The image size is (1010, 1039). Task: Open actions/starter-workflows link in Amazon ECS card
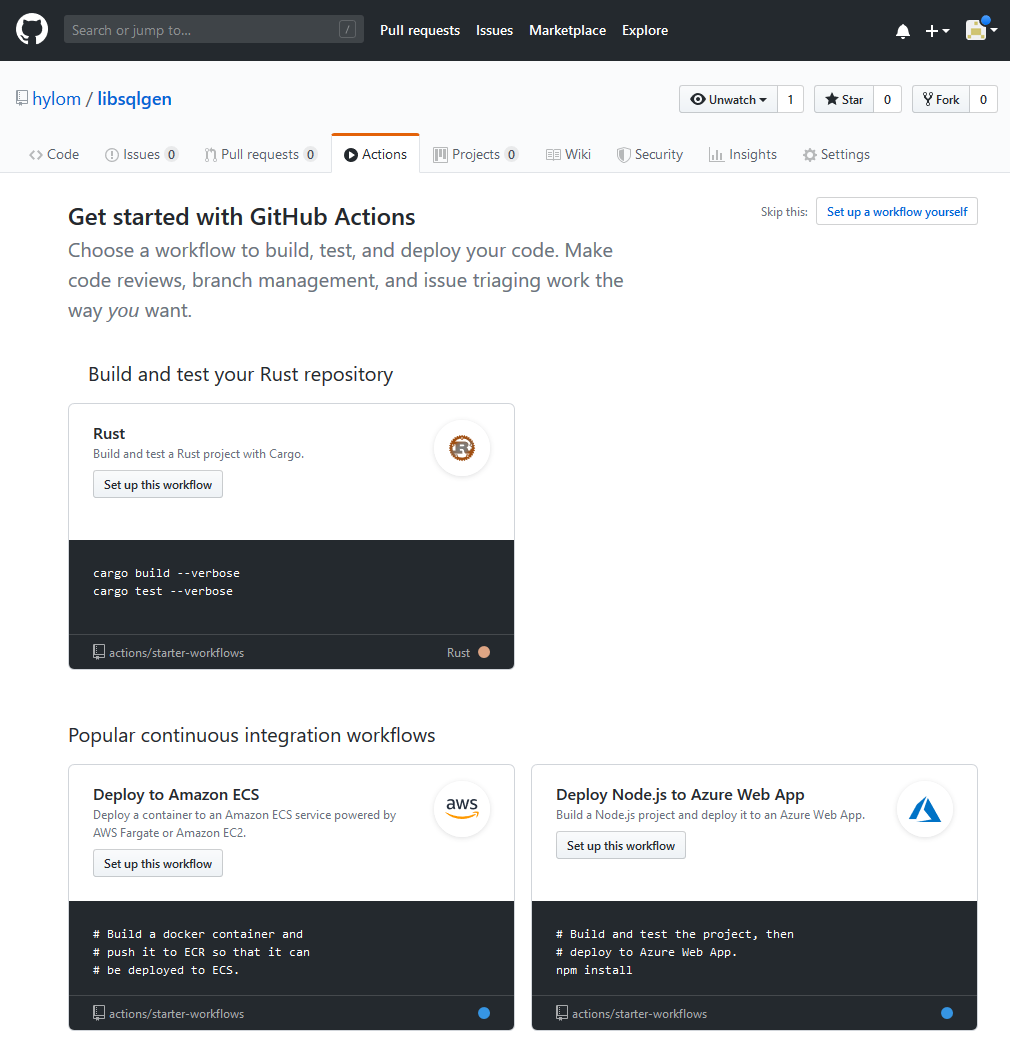pos(176,1013)
